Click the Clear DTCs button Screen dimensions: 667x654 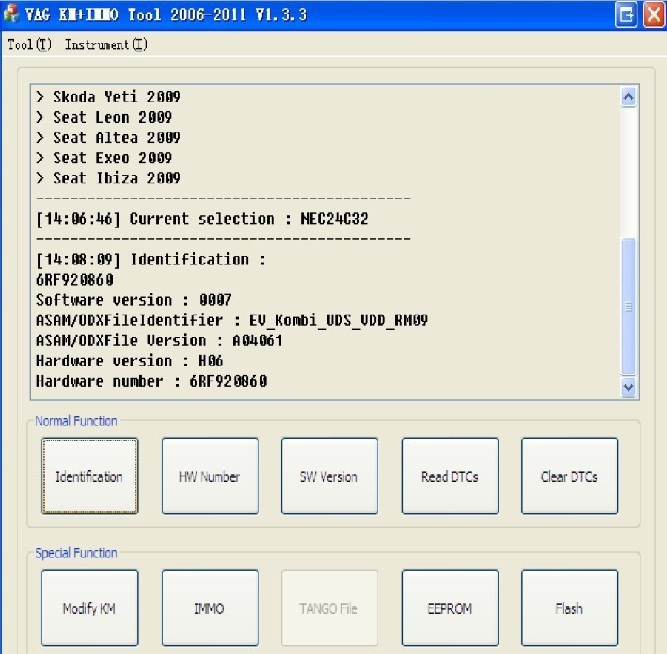click(x=570, y=476)
